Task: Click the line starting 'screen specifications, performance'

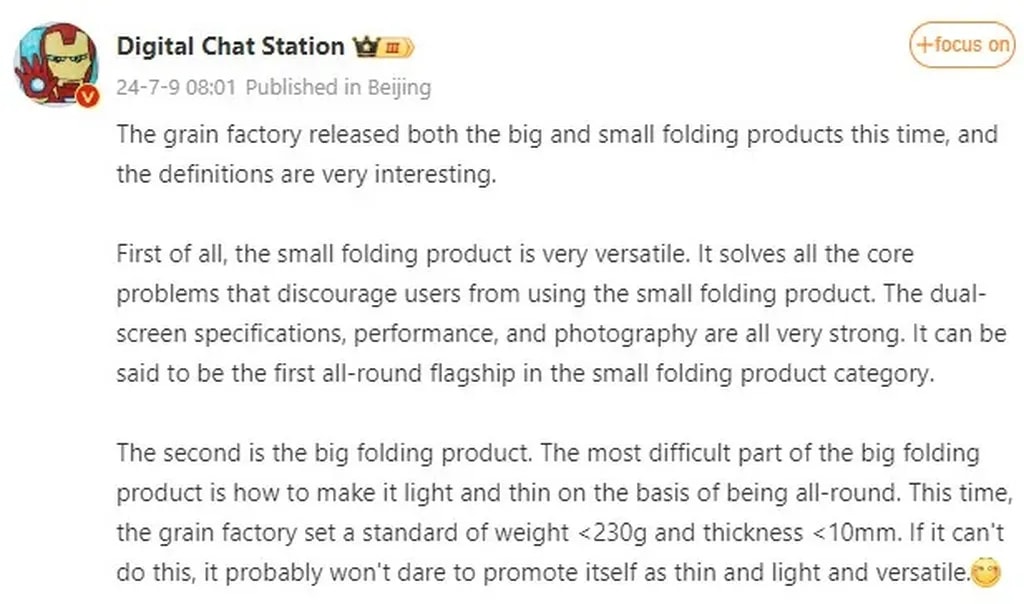Action: pos(560,334)
